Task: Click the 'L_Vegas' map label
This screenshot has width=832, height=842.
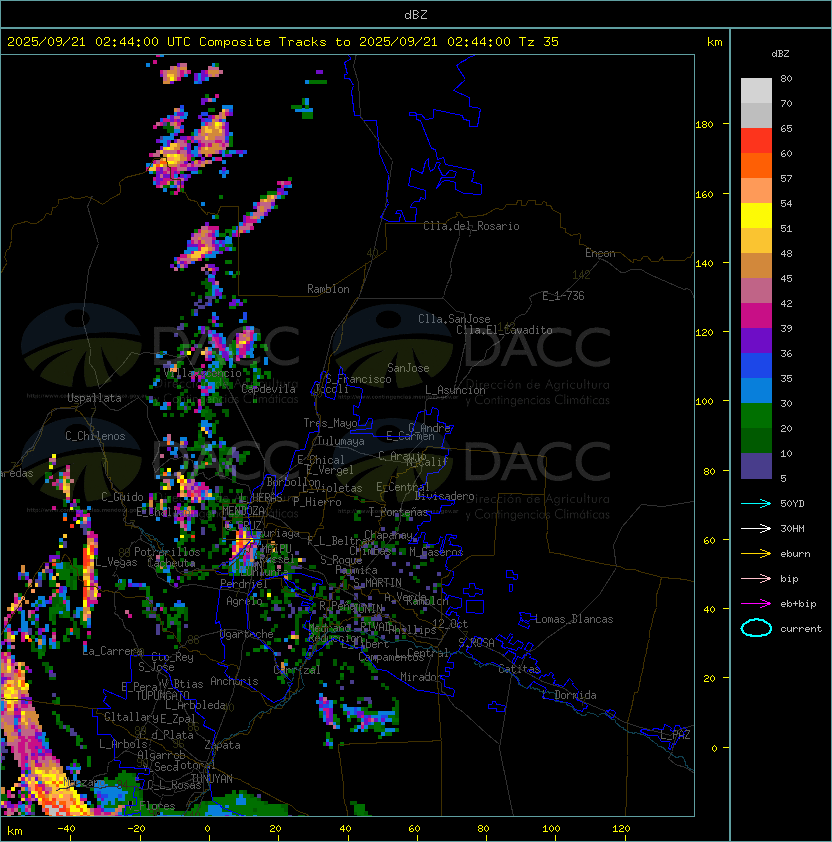Action: click(x=117, y=562)
